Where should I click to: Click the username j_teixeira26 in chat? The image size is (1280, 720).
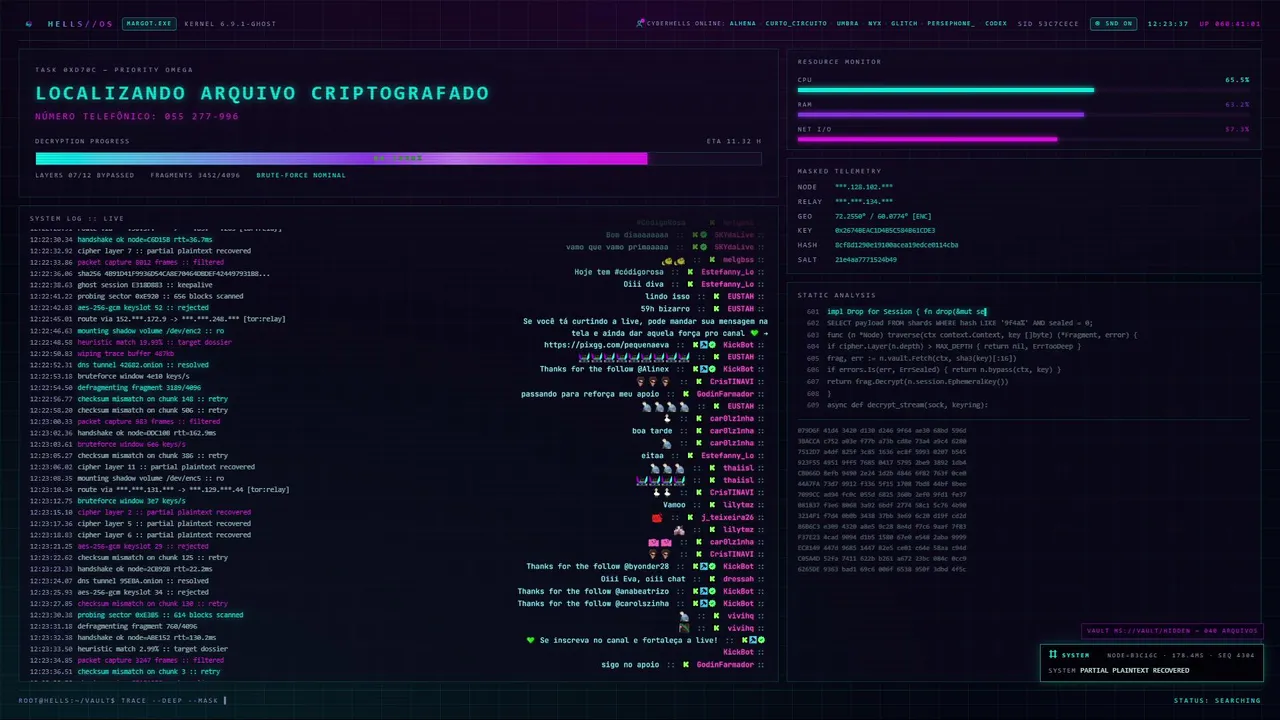pos(727,517)
